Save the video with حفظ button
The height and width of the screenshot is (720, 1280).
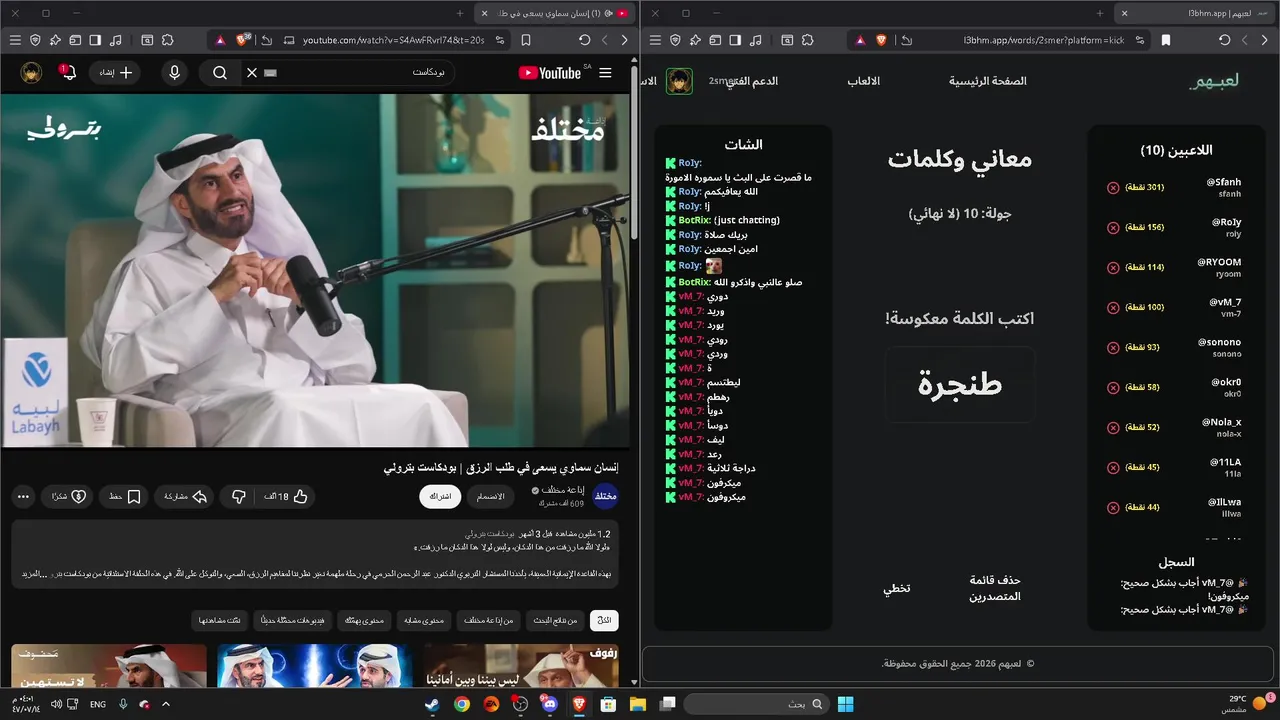tap(125, 496)
